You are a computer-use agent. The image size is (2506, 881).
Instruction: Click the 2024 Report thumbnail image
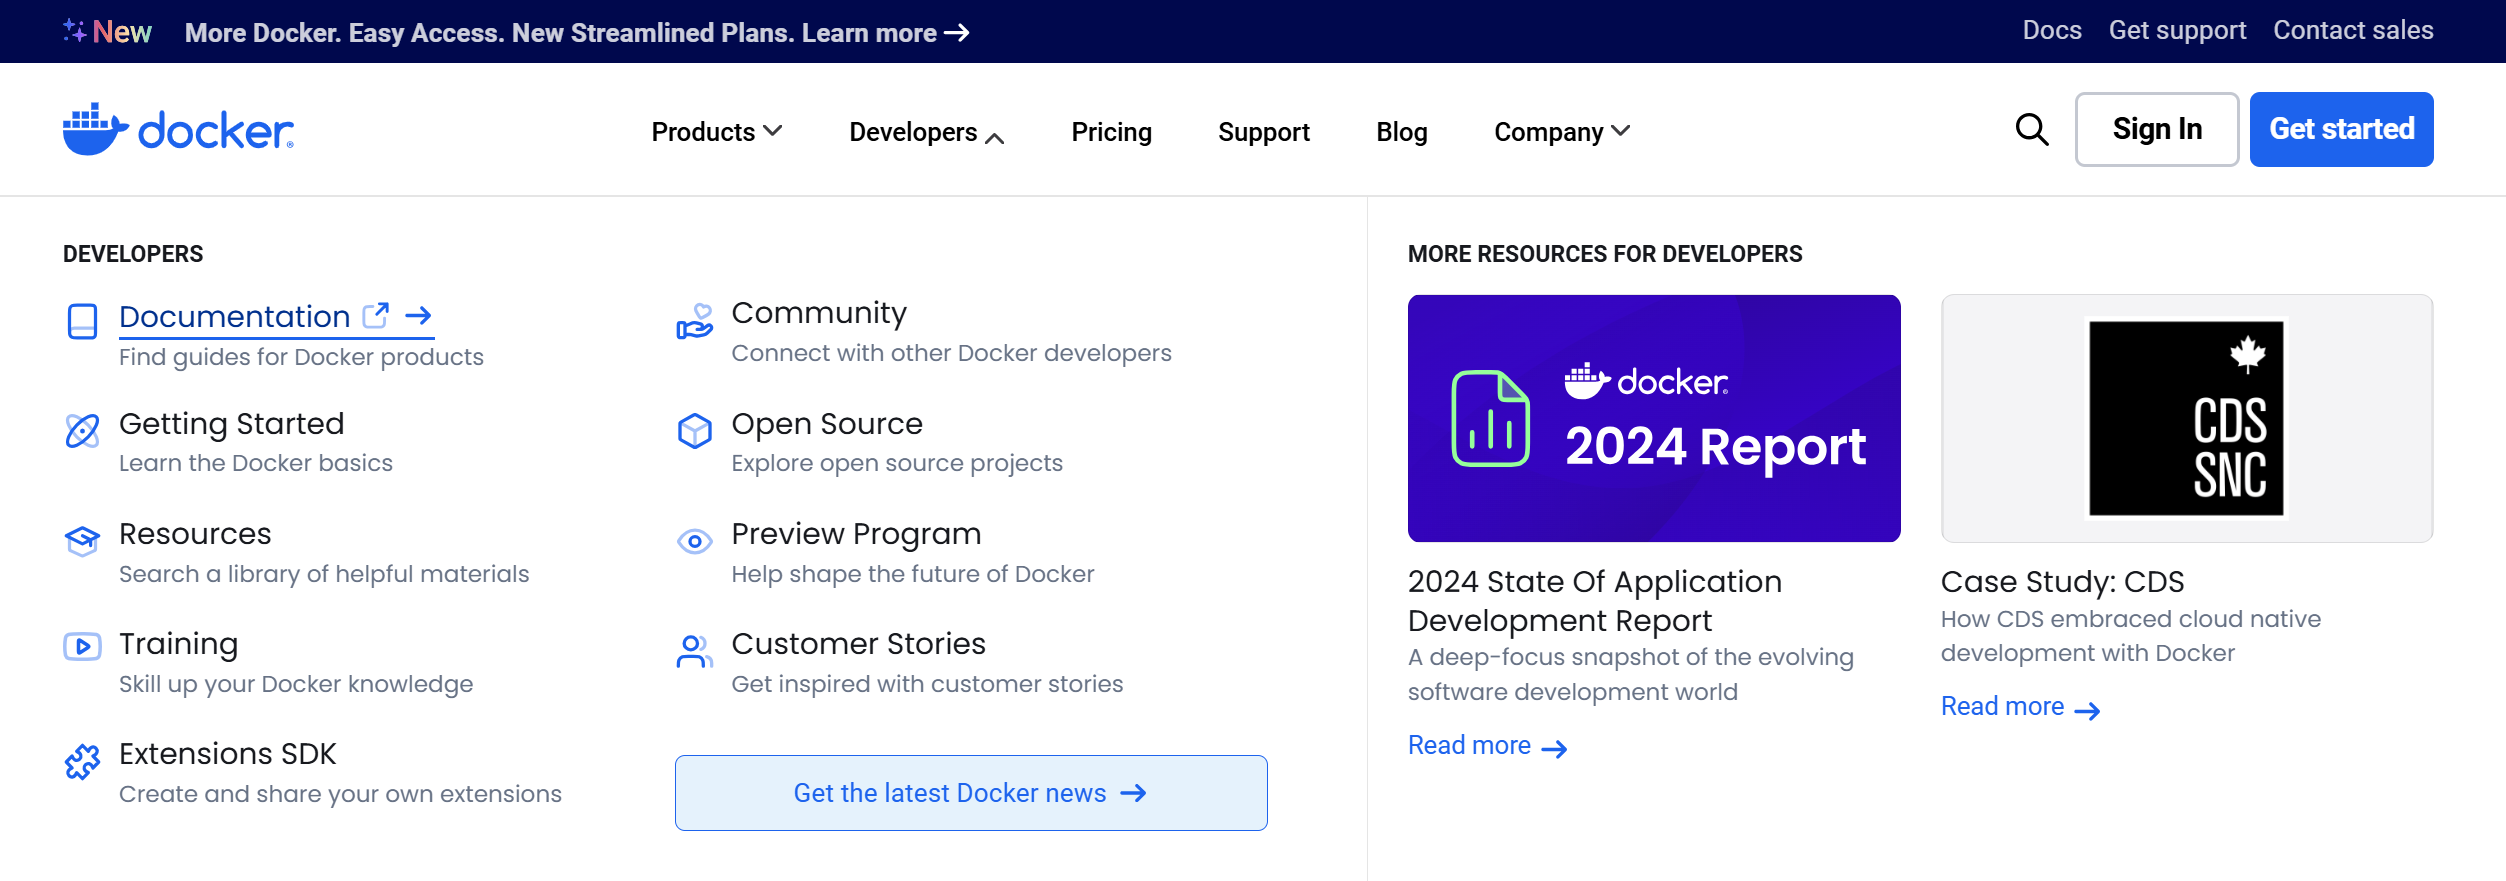click(x=1654, y=418)
